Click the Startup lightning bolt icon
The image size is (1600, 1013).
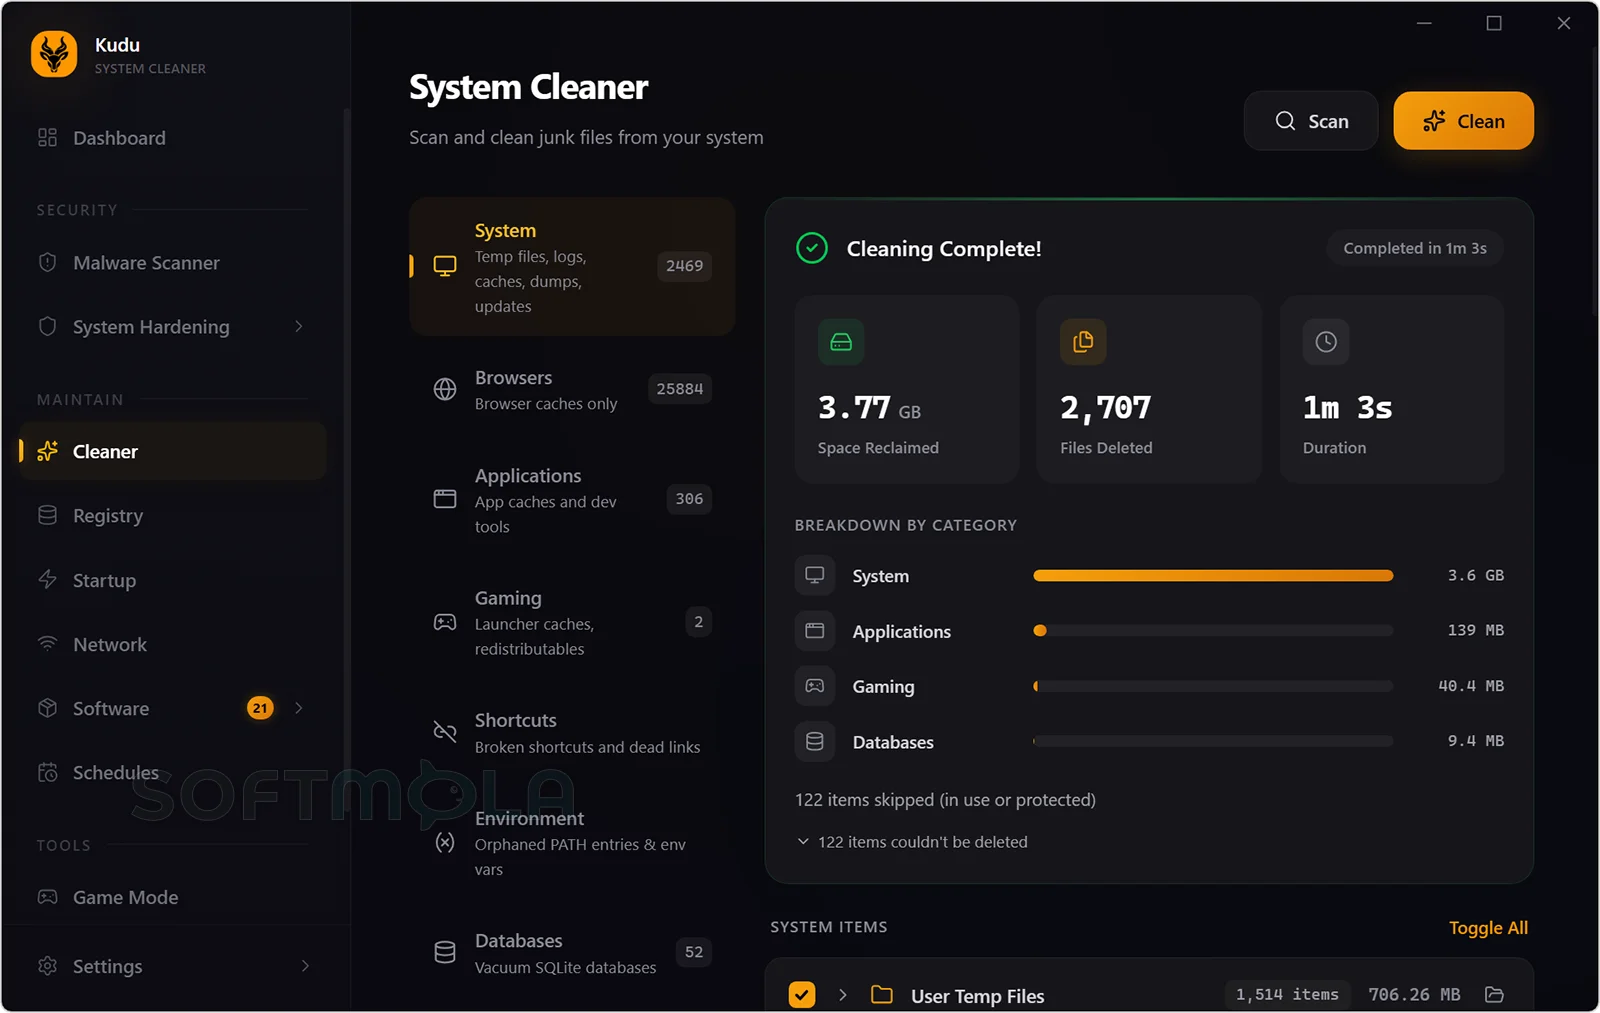tap(47, 580)
